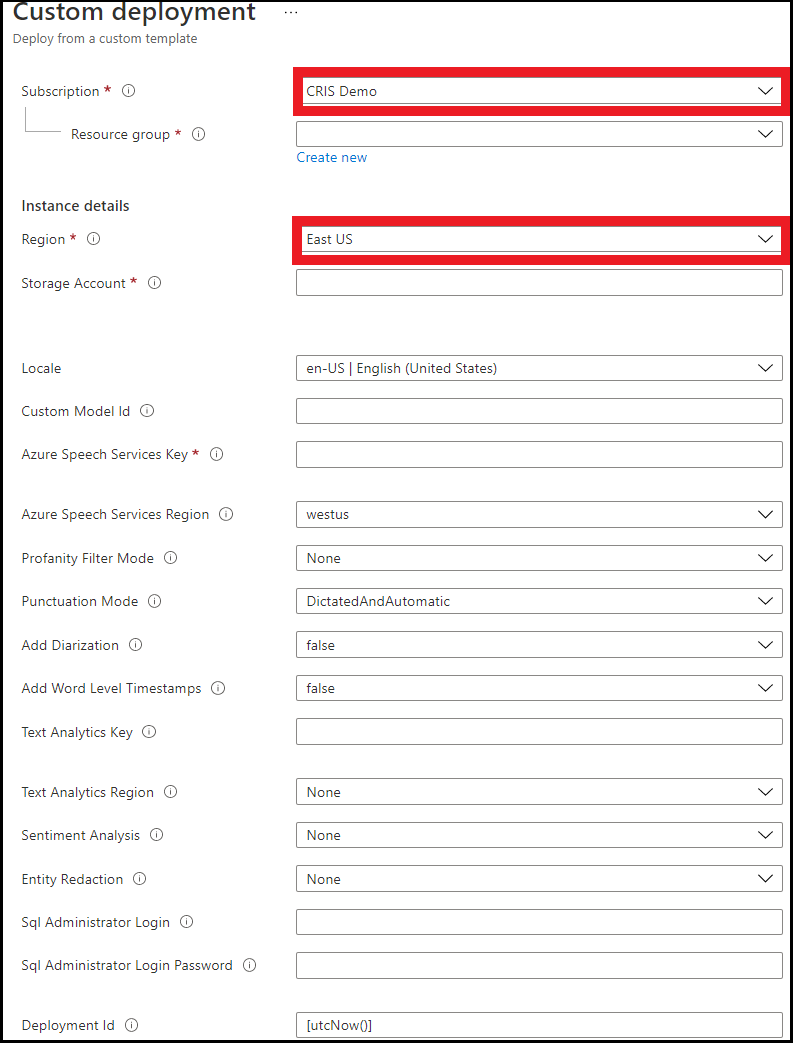Image resolution: width=793 pixels, height=1043 pixels.
Task: Click the Sql Administrator Login Password field
Action: (x=539, y=965)
